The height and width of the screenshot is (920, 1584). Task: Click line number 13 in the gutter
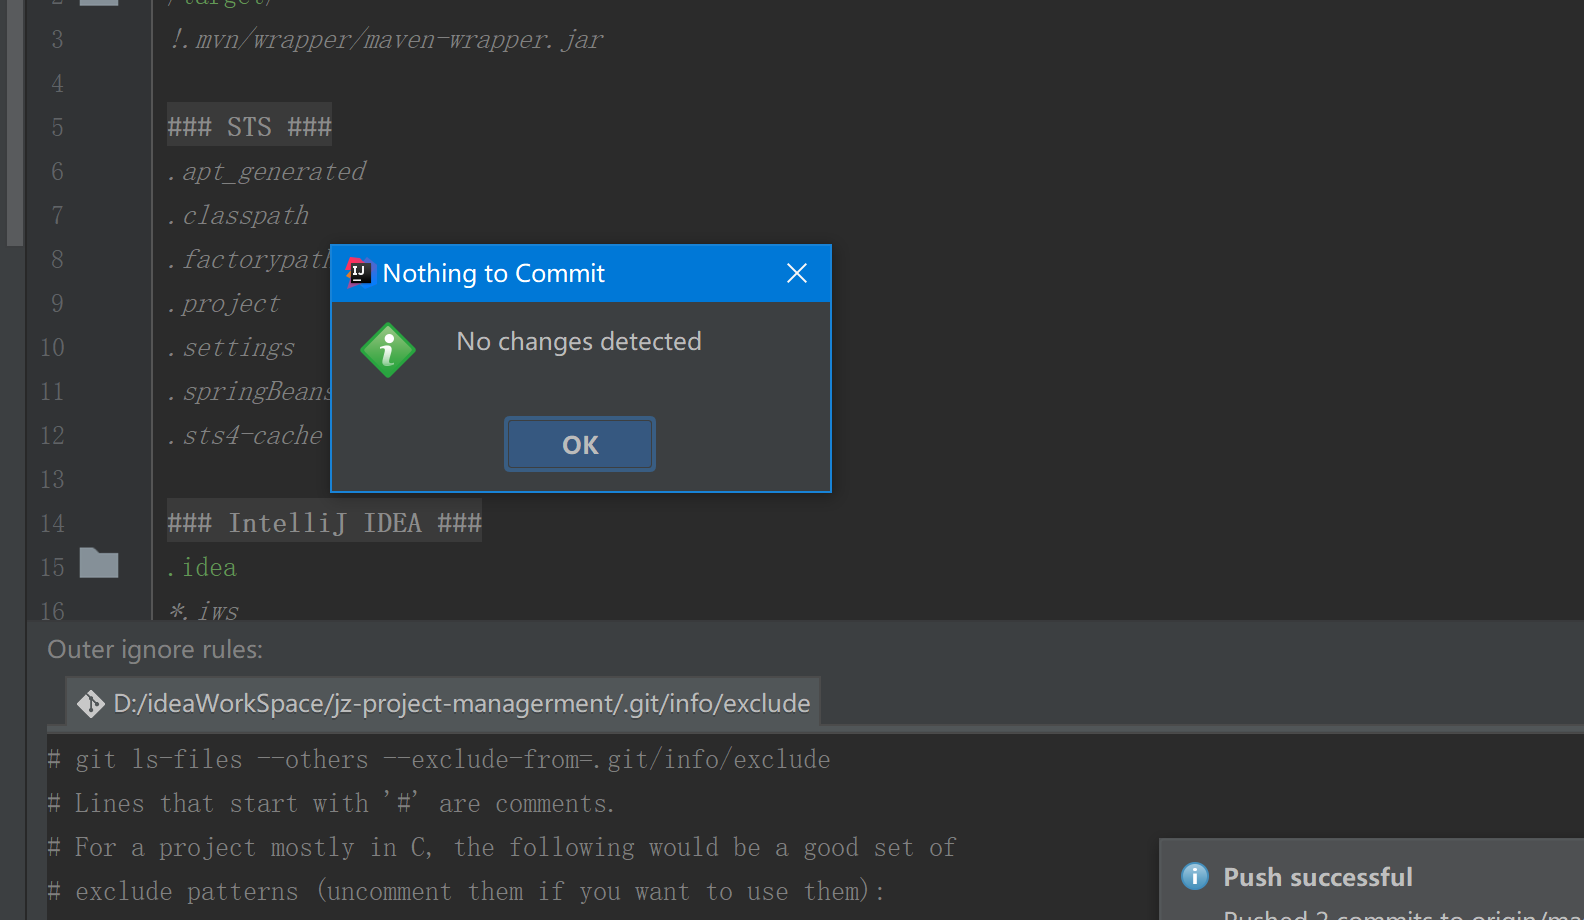click(52, 479)
